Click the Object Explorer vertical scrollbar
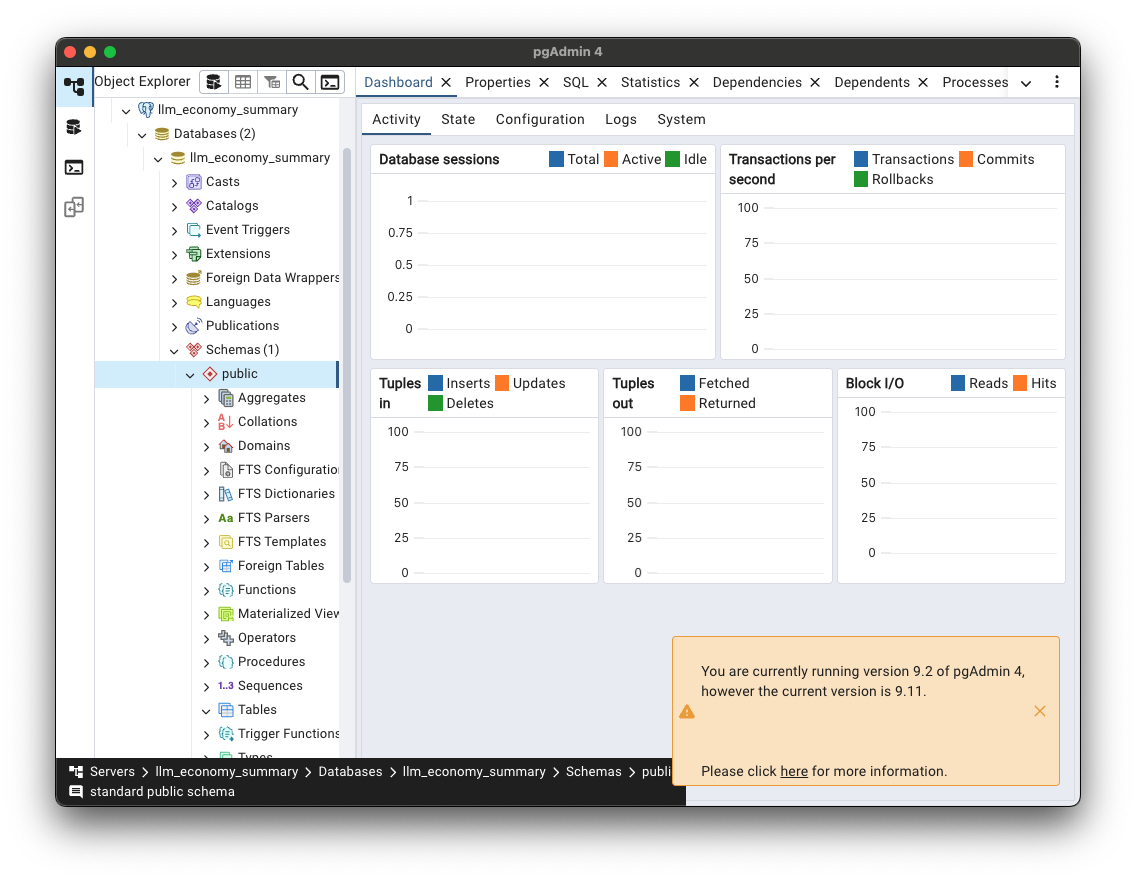The height and width of the screenshot is (880, 1136). coord(347,366)
